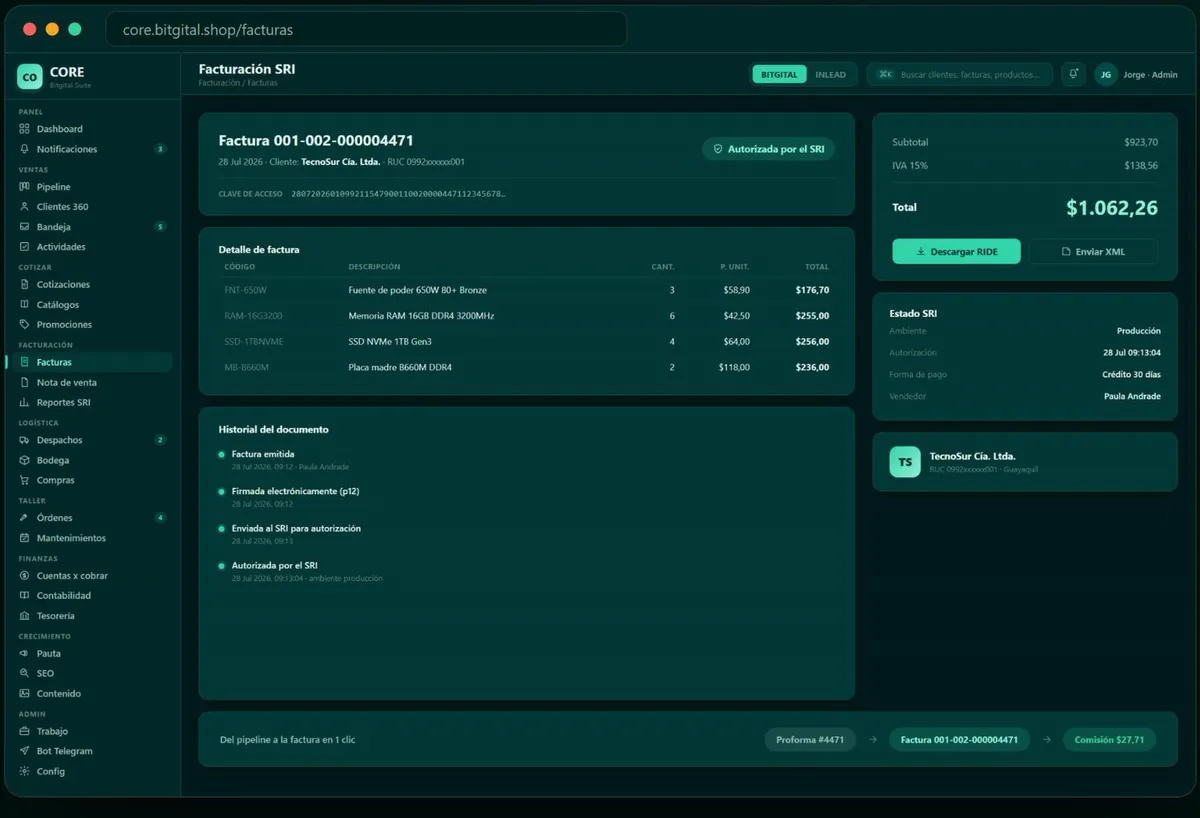Screen dimensions: 1200x818
Task: Click the Enviada al SRI para autorización entry
Action: pyautogui.click(x=296, y=528)
